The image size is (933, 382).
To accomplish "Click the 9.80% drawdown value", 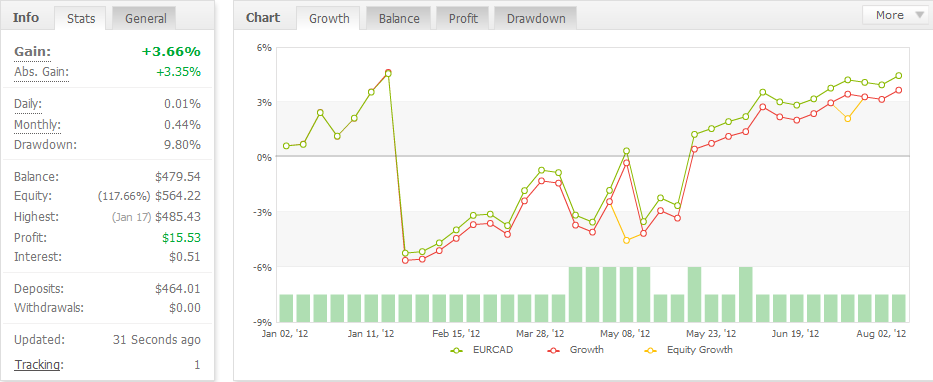I will click(183, 145).
